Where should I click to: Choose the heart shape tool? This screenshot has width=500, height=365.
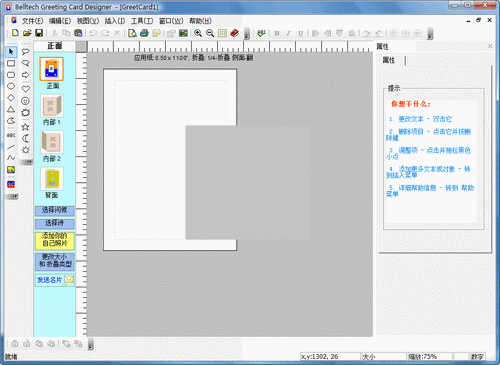coord(25,89)
